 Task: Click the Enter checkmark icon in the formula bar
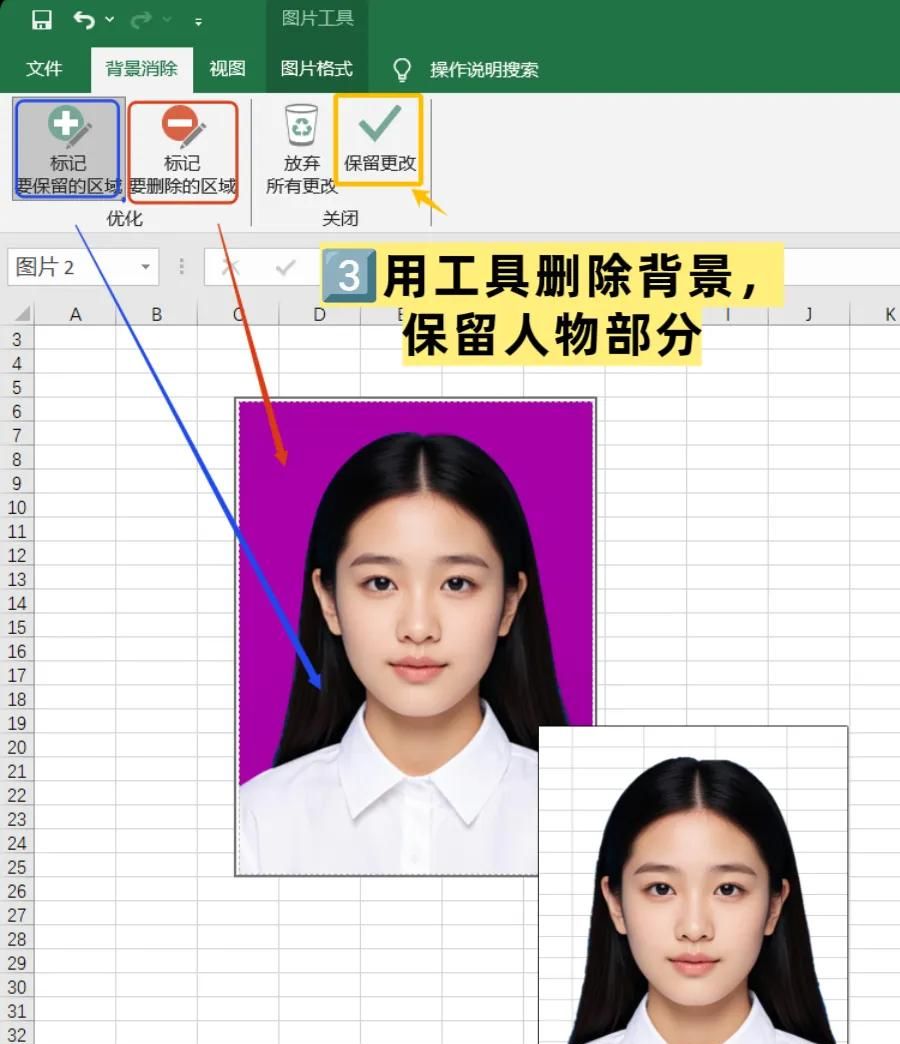click(x=285, y=267)
